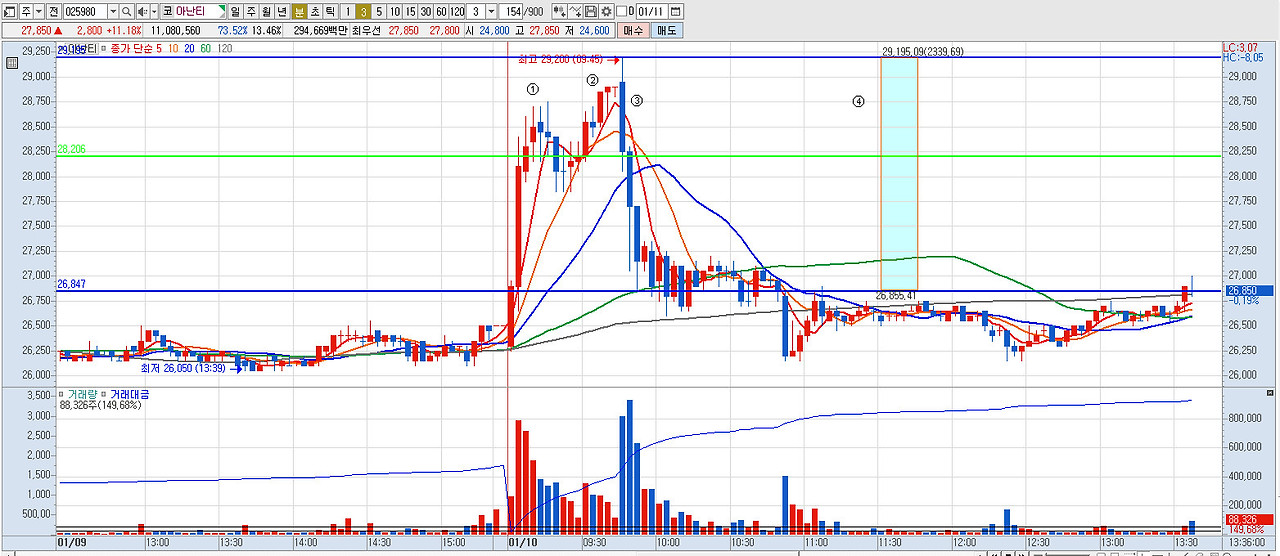Click volume value 11,080,560 in quote bar
The height and width of the screenshot is (556, 1280).
point(175,31)
